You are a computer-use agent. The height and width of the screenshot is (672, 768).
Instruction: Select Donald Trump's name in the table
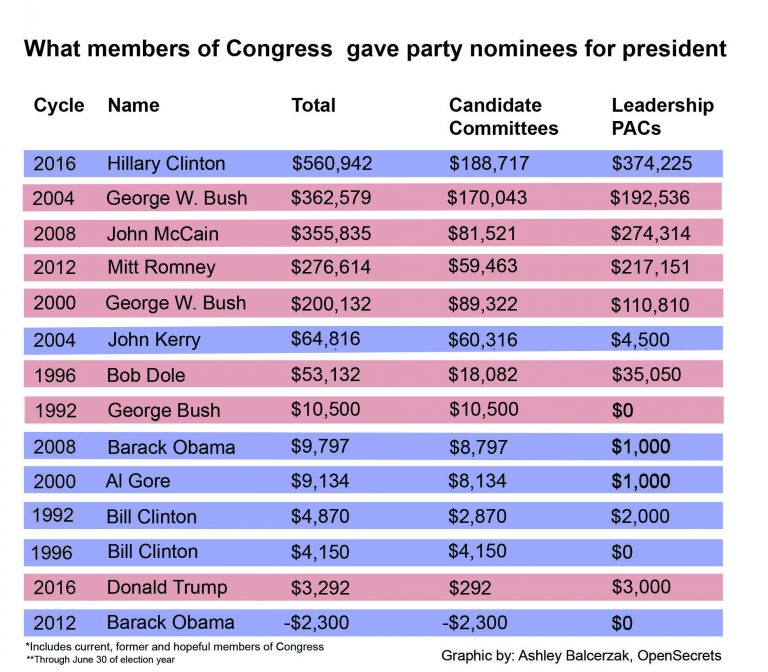point(166,587)
